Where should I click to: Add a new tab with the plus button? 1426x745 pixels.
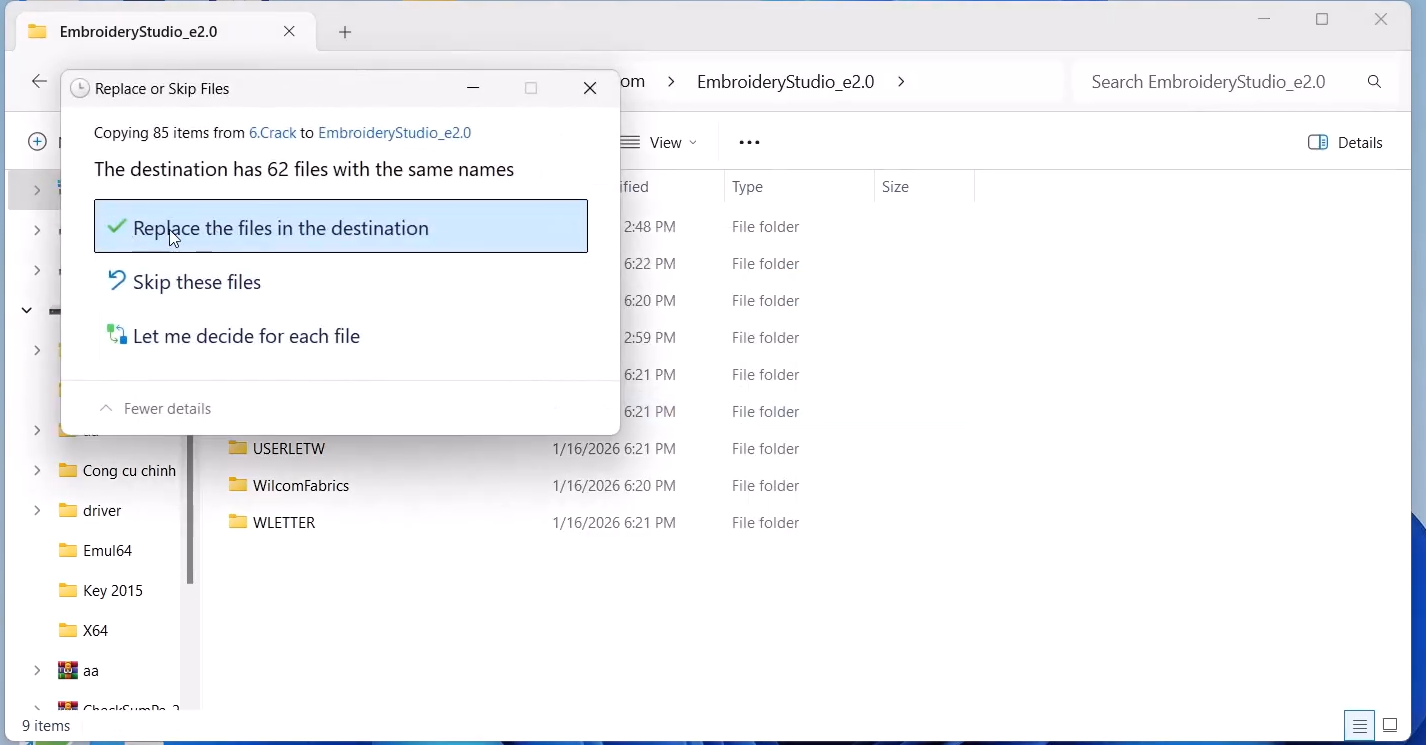(x=345, y=32)
